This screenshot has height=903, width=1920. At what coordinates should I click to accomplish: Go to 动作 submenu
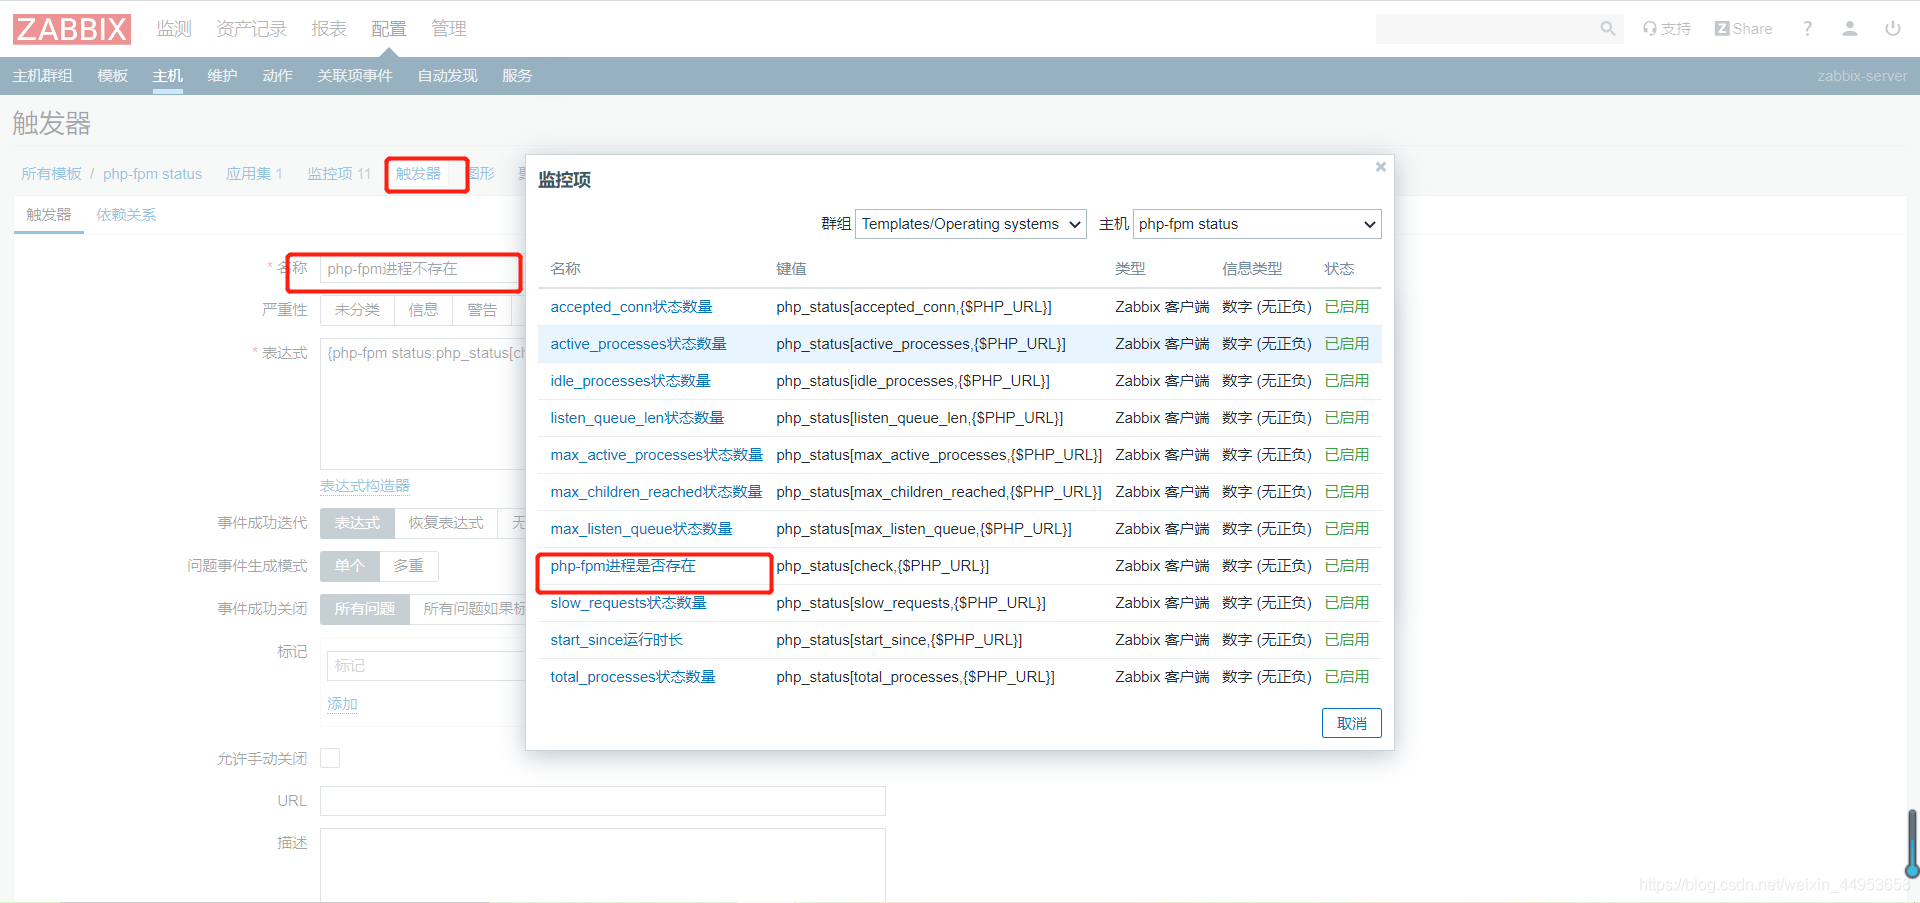point(277,76)
